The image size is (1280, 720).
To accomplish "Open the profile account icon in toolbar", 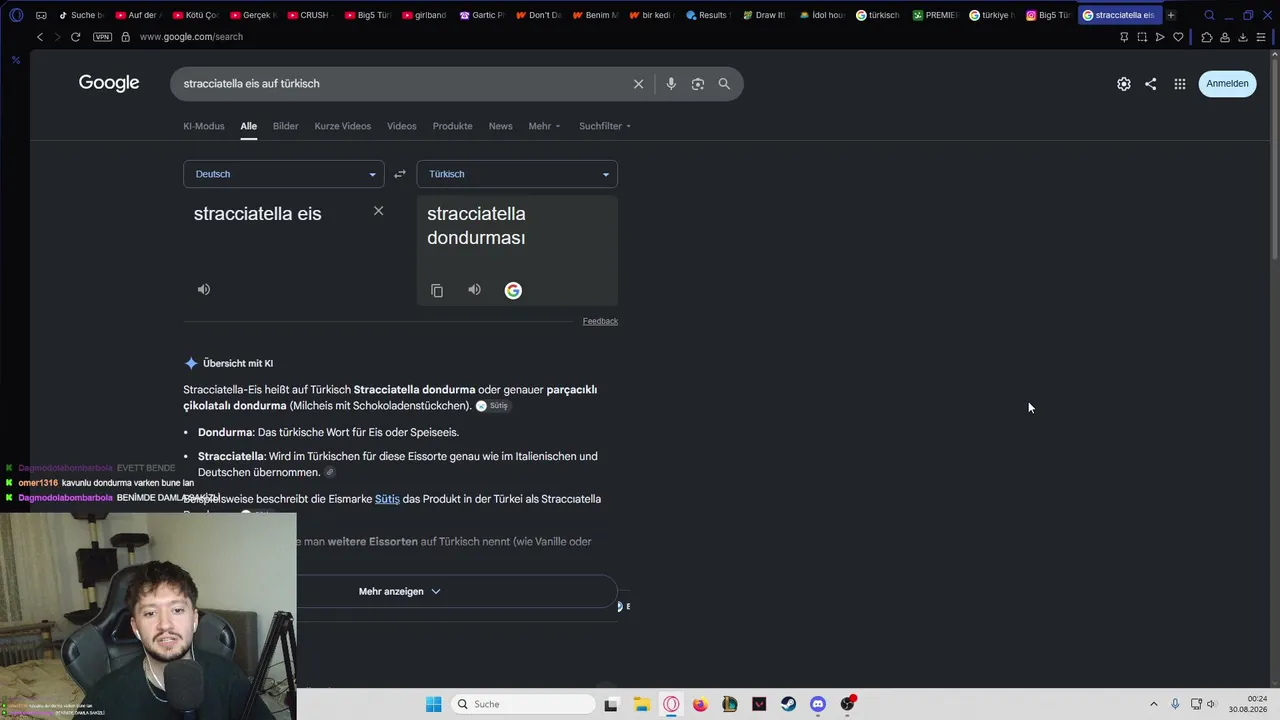I will click(x=1225, y=37).
